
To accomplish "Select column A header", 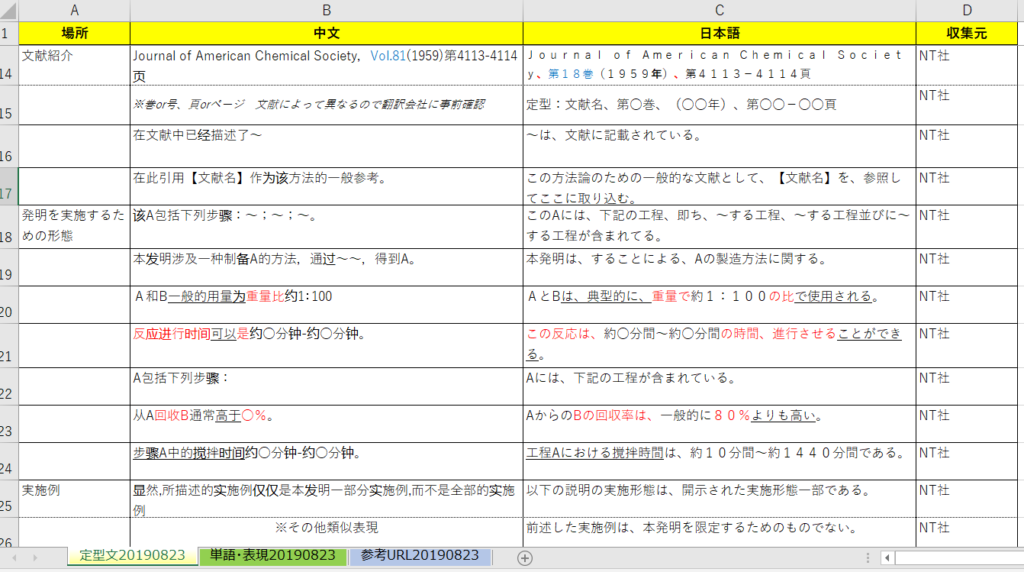I will pyautogui.click(x=74, y=10).
